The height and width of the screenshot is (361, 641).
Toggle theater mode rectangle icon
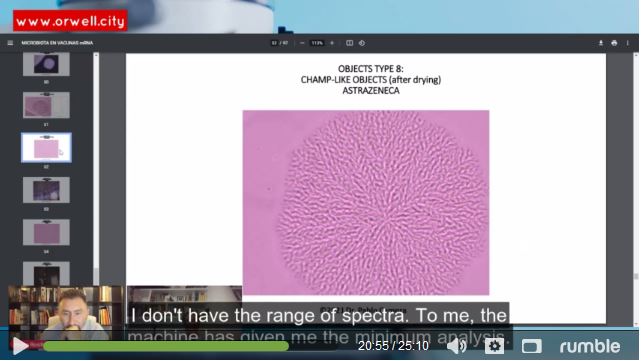pos(531,346)
